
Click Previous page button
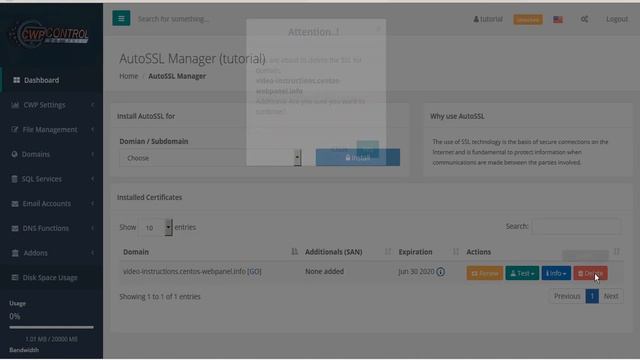point(567,296)
